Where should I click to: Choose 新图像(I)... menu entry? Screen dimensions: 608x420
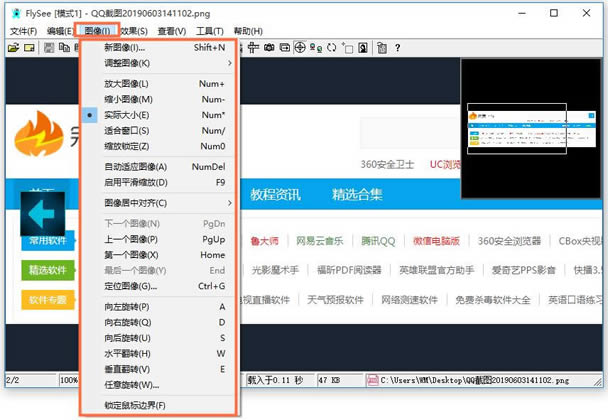click(x=158, y=47)
